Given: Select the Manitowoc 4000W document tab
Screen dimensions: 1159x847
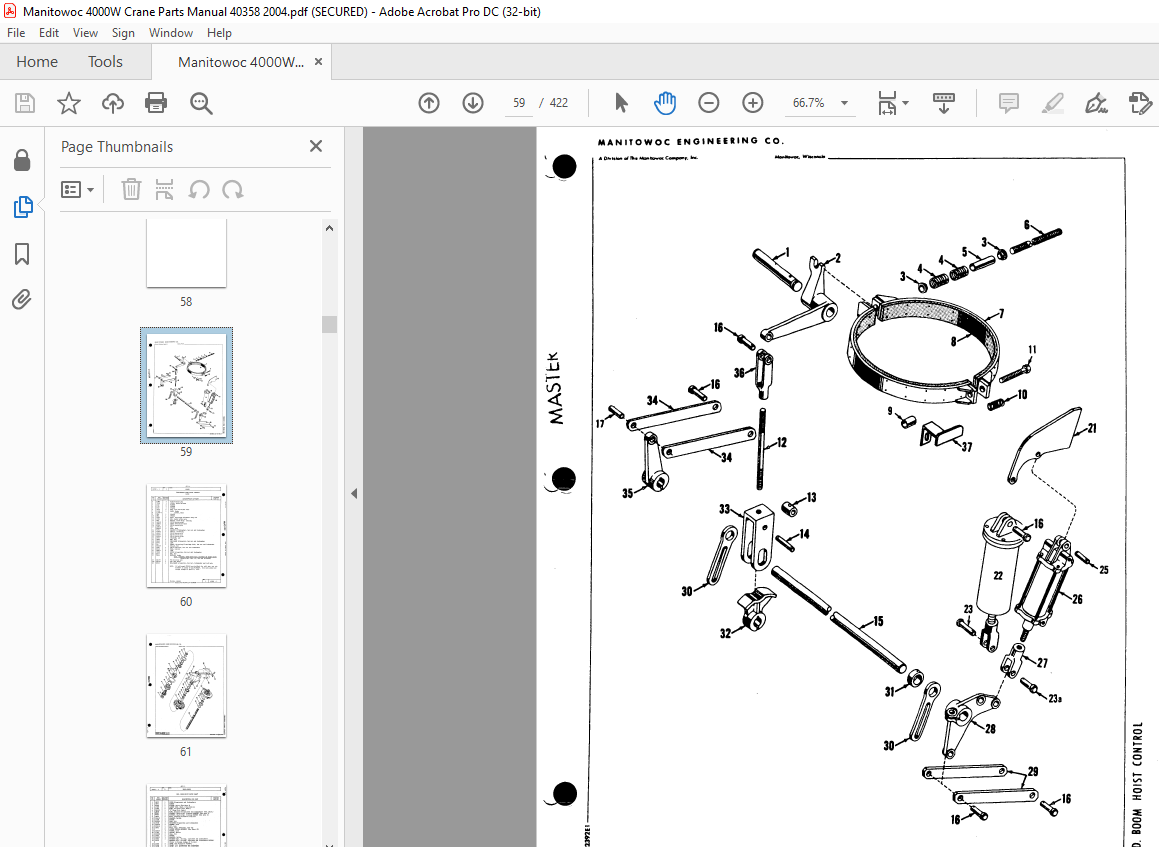Looking at the screenshot, I should pyautogui.click(x=240, y=62).
